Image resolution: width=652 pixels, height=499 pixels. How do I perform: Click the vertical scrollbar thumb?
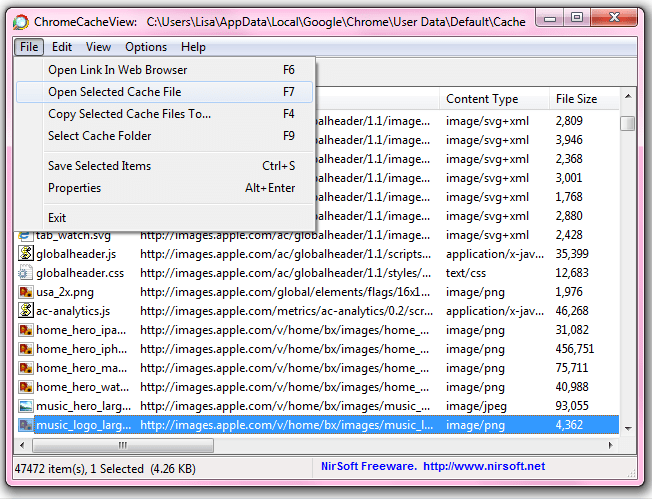tap(627, 124)
